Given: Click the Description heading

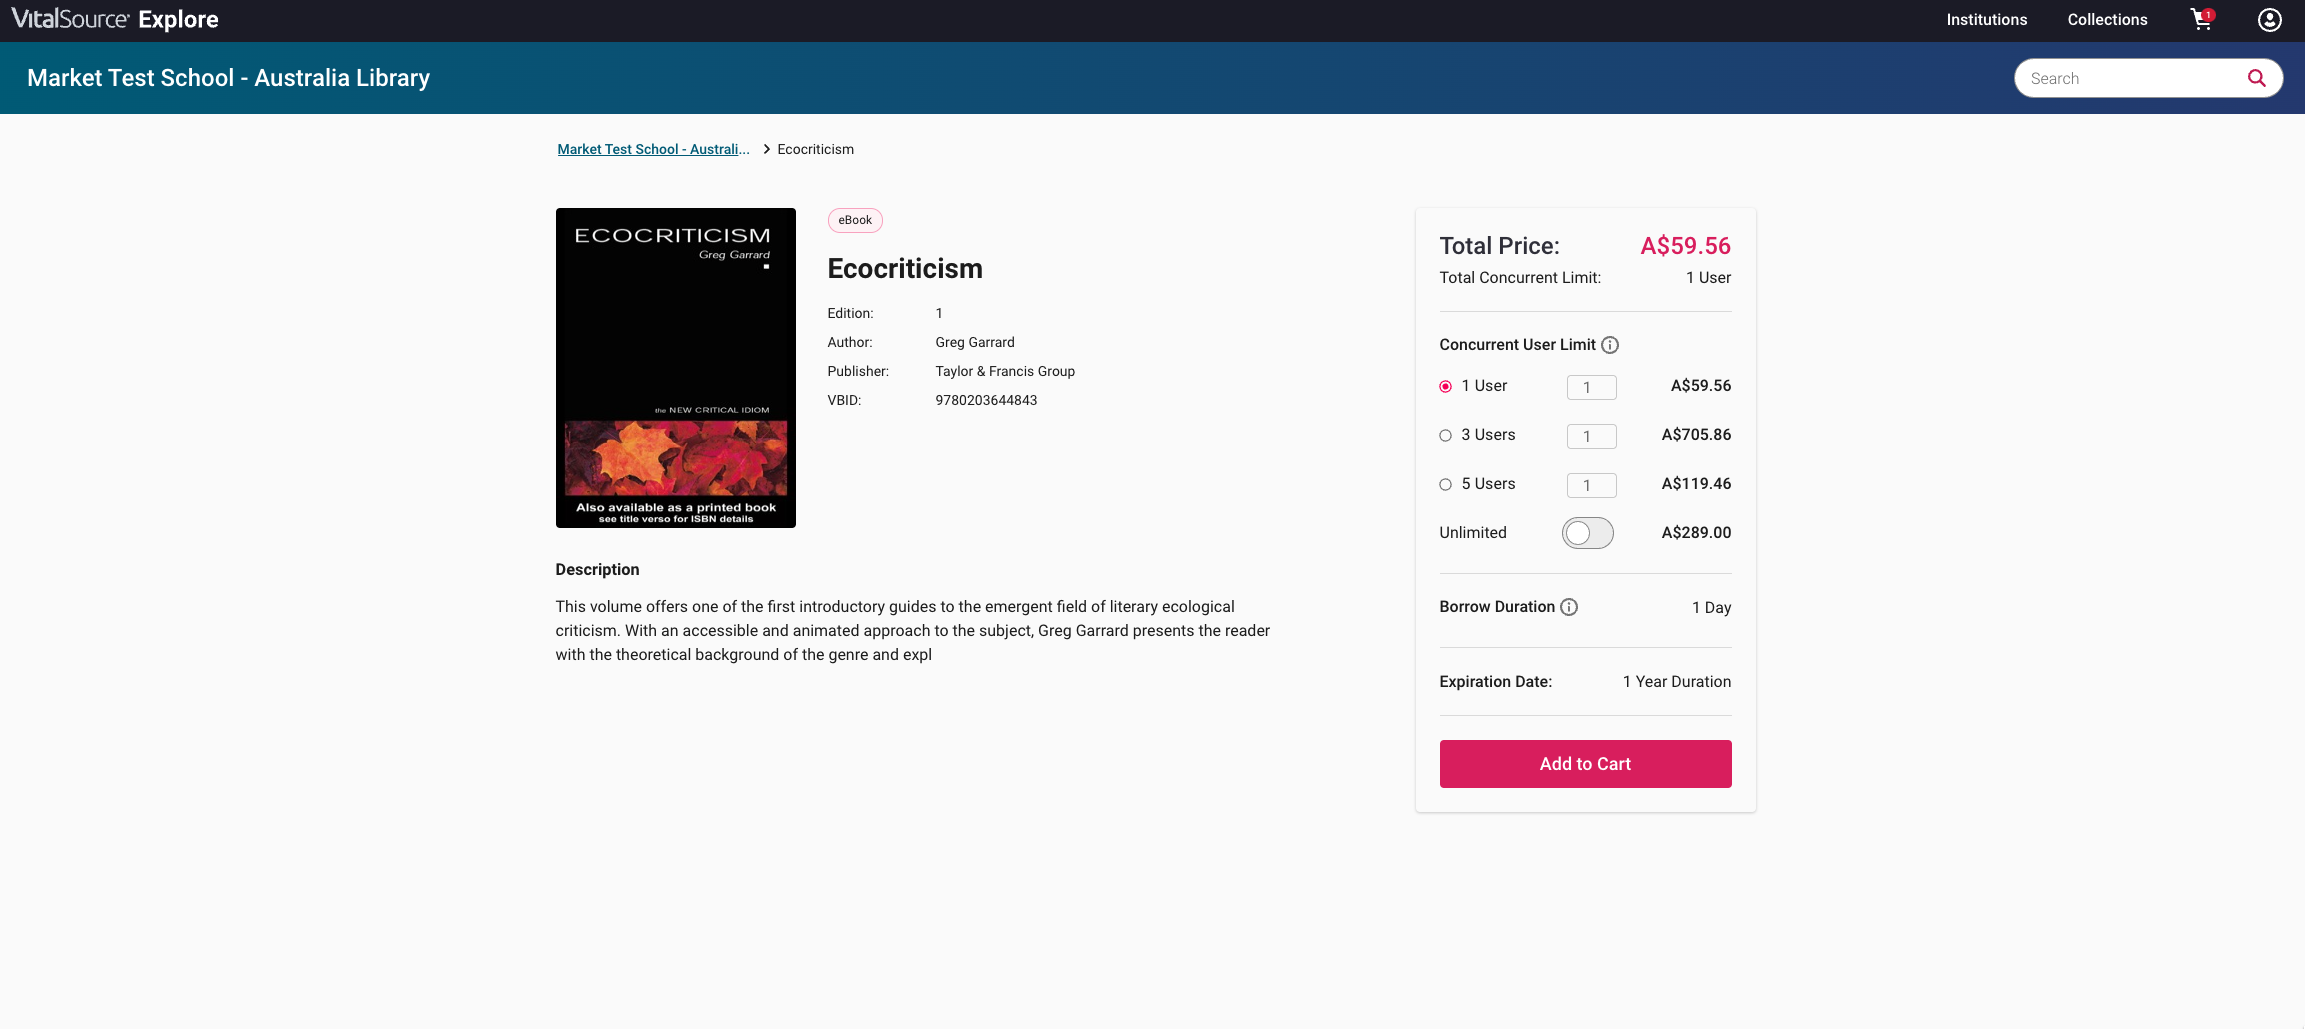Looking at the screenshot, I should pyautogui.click(x=597, y=570).
